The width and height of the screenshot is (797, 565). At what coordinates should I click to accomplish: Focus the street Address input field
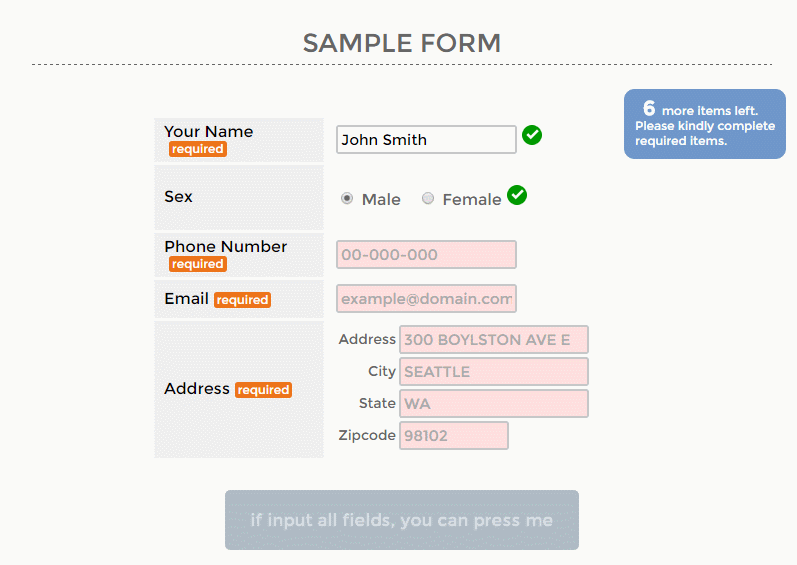click(494, 339)
